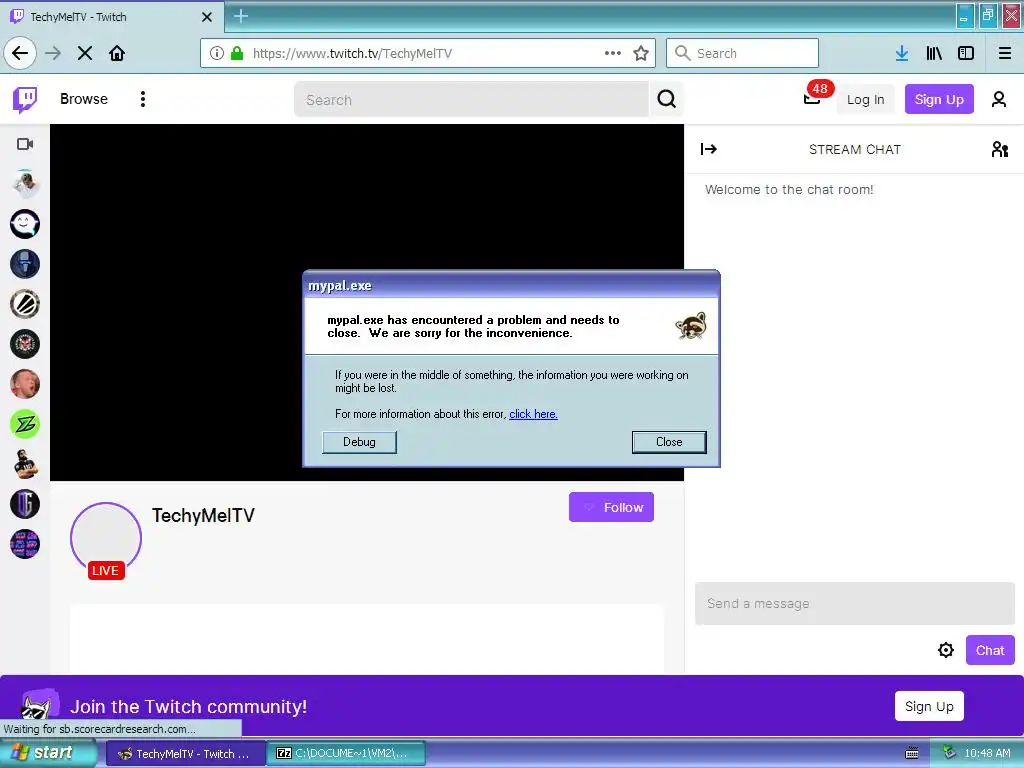The height and width of the screenshot is (768, 1024).
Task: Open the purple G shield sidebar channel
Action: [x=25, y=504]
